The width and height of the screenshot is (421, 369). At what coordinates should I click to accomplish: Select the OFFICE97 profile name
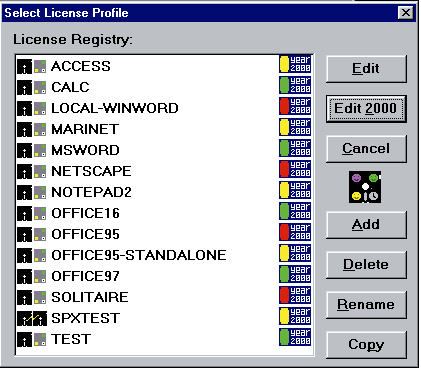pos(85,276)
